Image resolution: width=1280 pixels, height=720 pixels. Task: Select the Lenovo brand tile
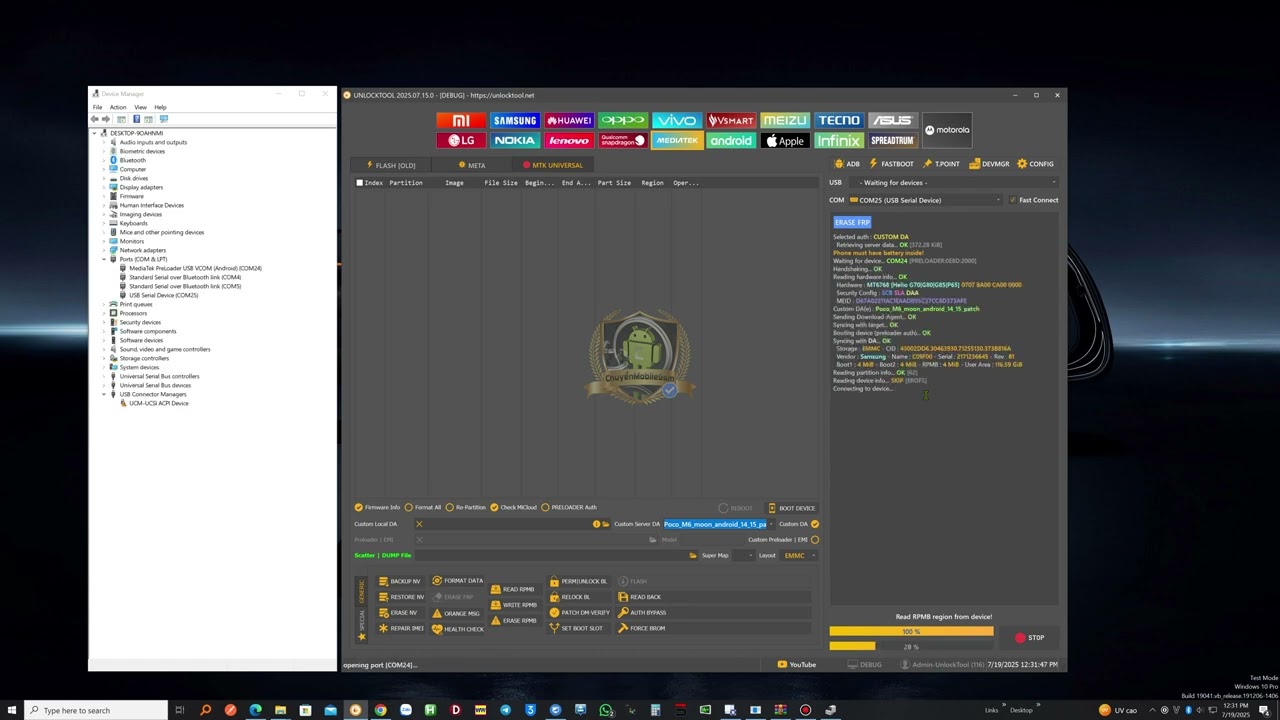(x=569, y=141)
